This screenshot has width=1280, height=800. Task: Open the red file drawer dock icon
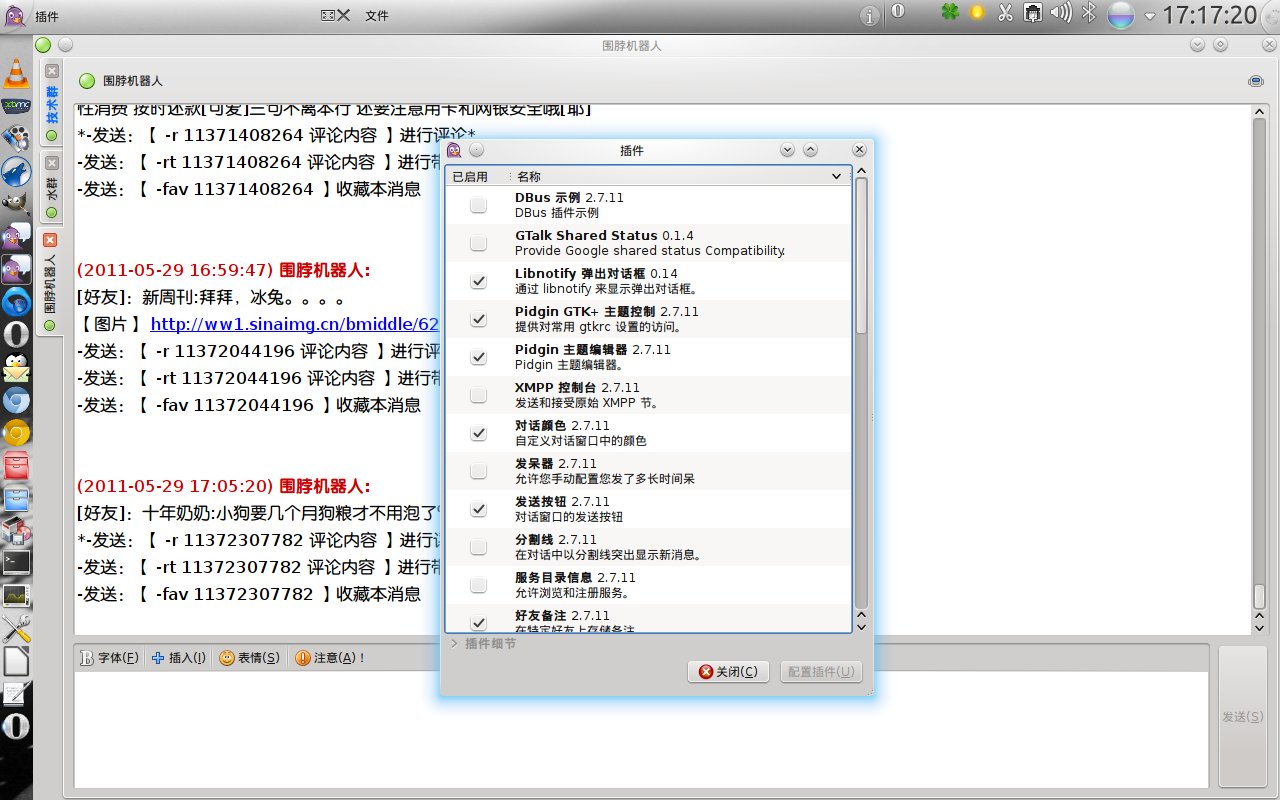(x=16, y=466)
